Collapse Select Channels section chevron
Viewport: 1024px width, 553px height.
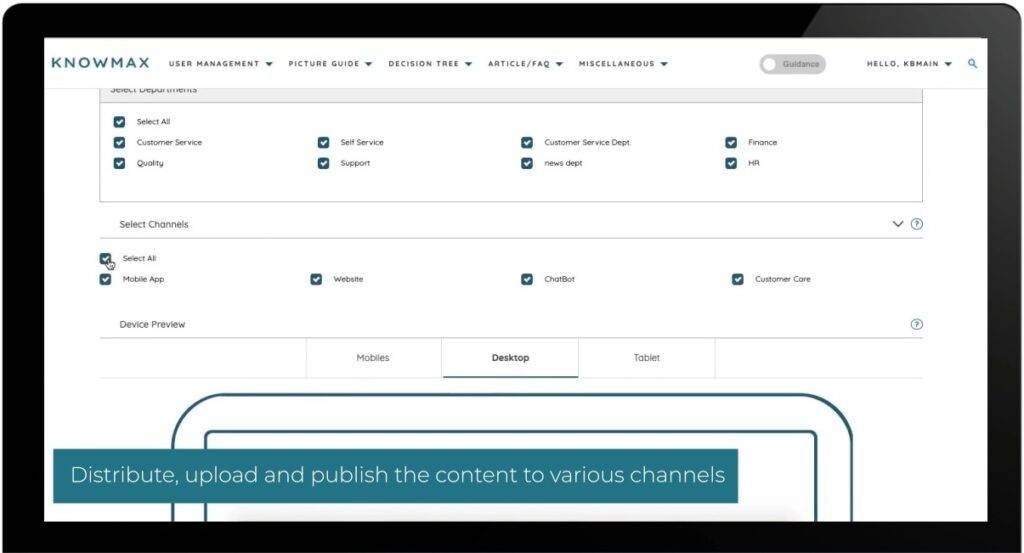(898, 224)
